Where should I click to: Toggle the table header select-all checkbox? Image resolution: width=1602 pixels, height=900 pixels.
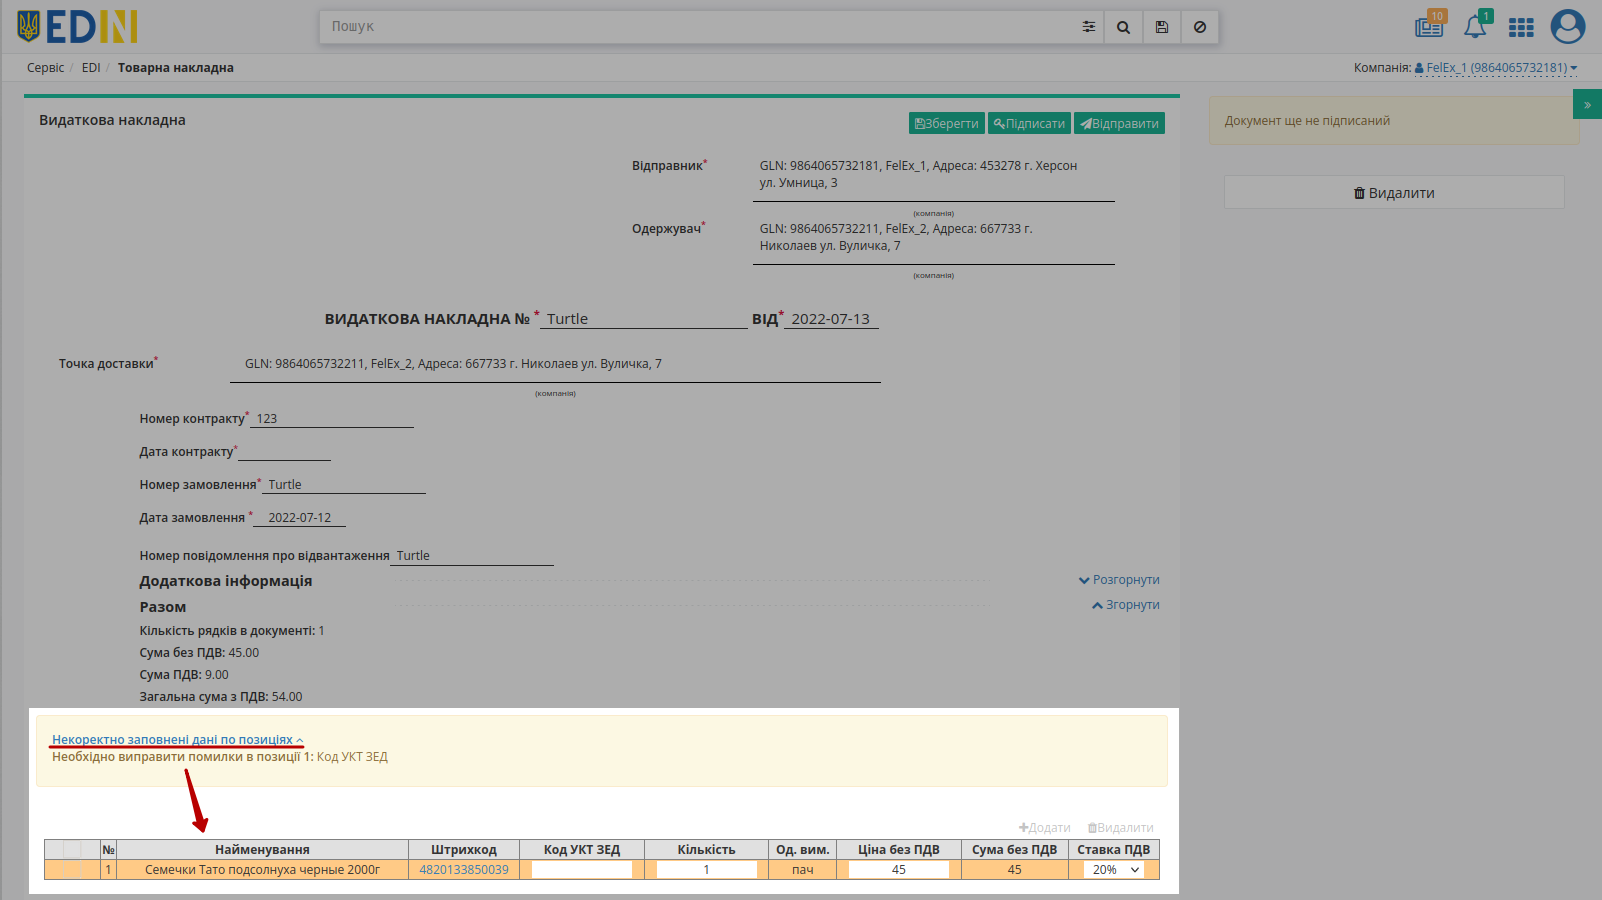tap(72, 850)
